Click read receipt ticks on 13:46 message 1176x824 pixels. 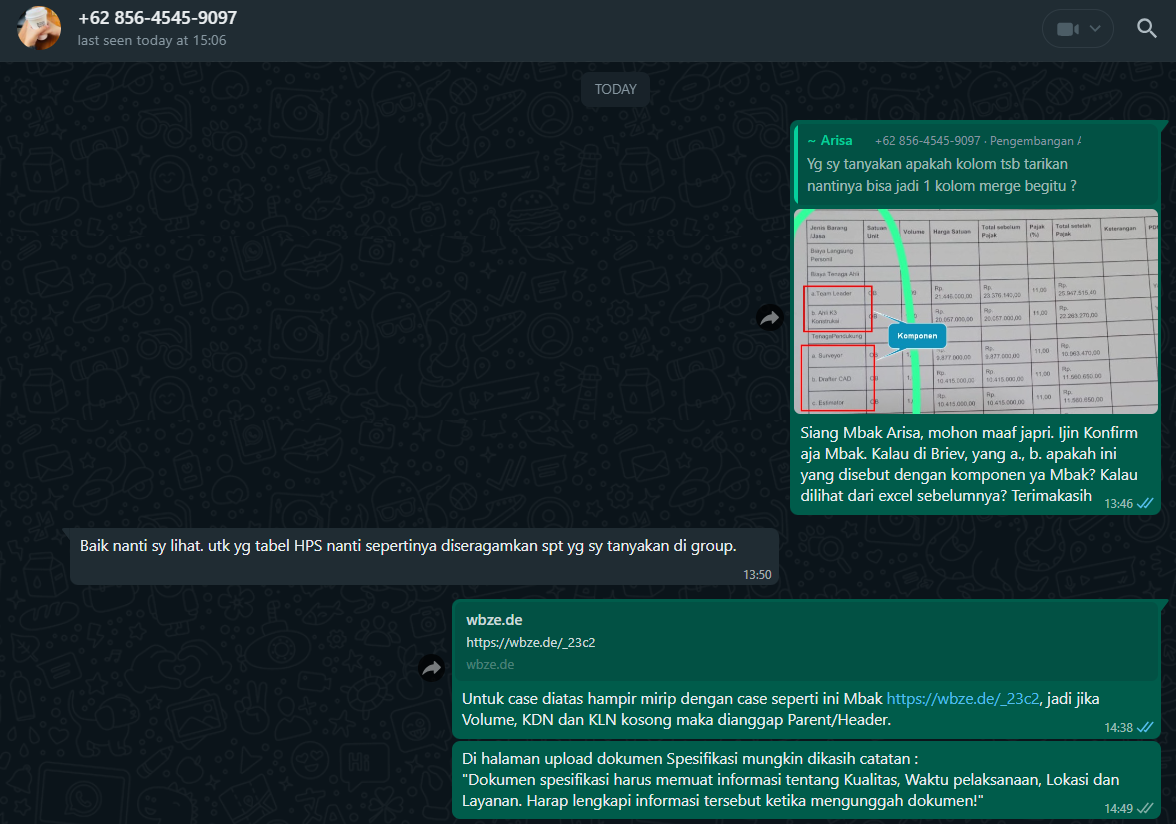(1147, 504)
